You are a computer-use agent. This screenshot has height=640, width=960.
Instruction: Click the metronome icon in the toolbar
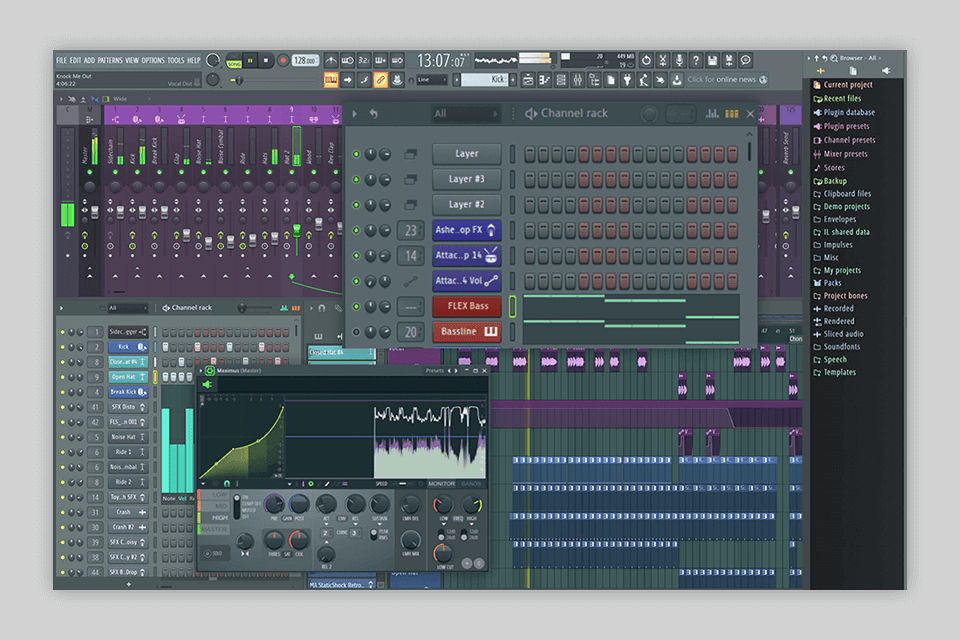pos(331,61)
